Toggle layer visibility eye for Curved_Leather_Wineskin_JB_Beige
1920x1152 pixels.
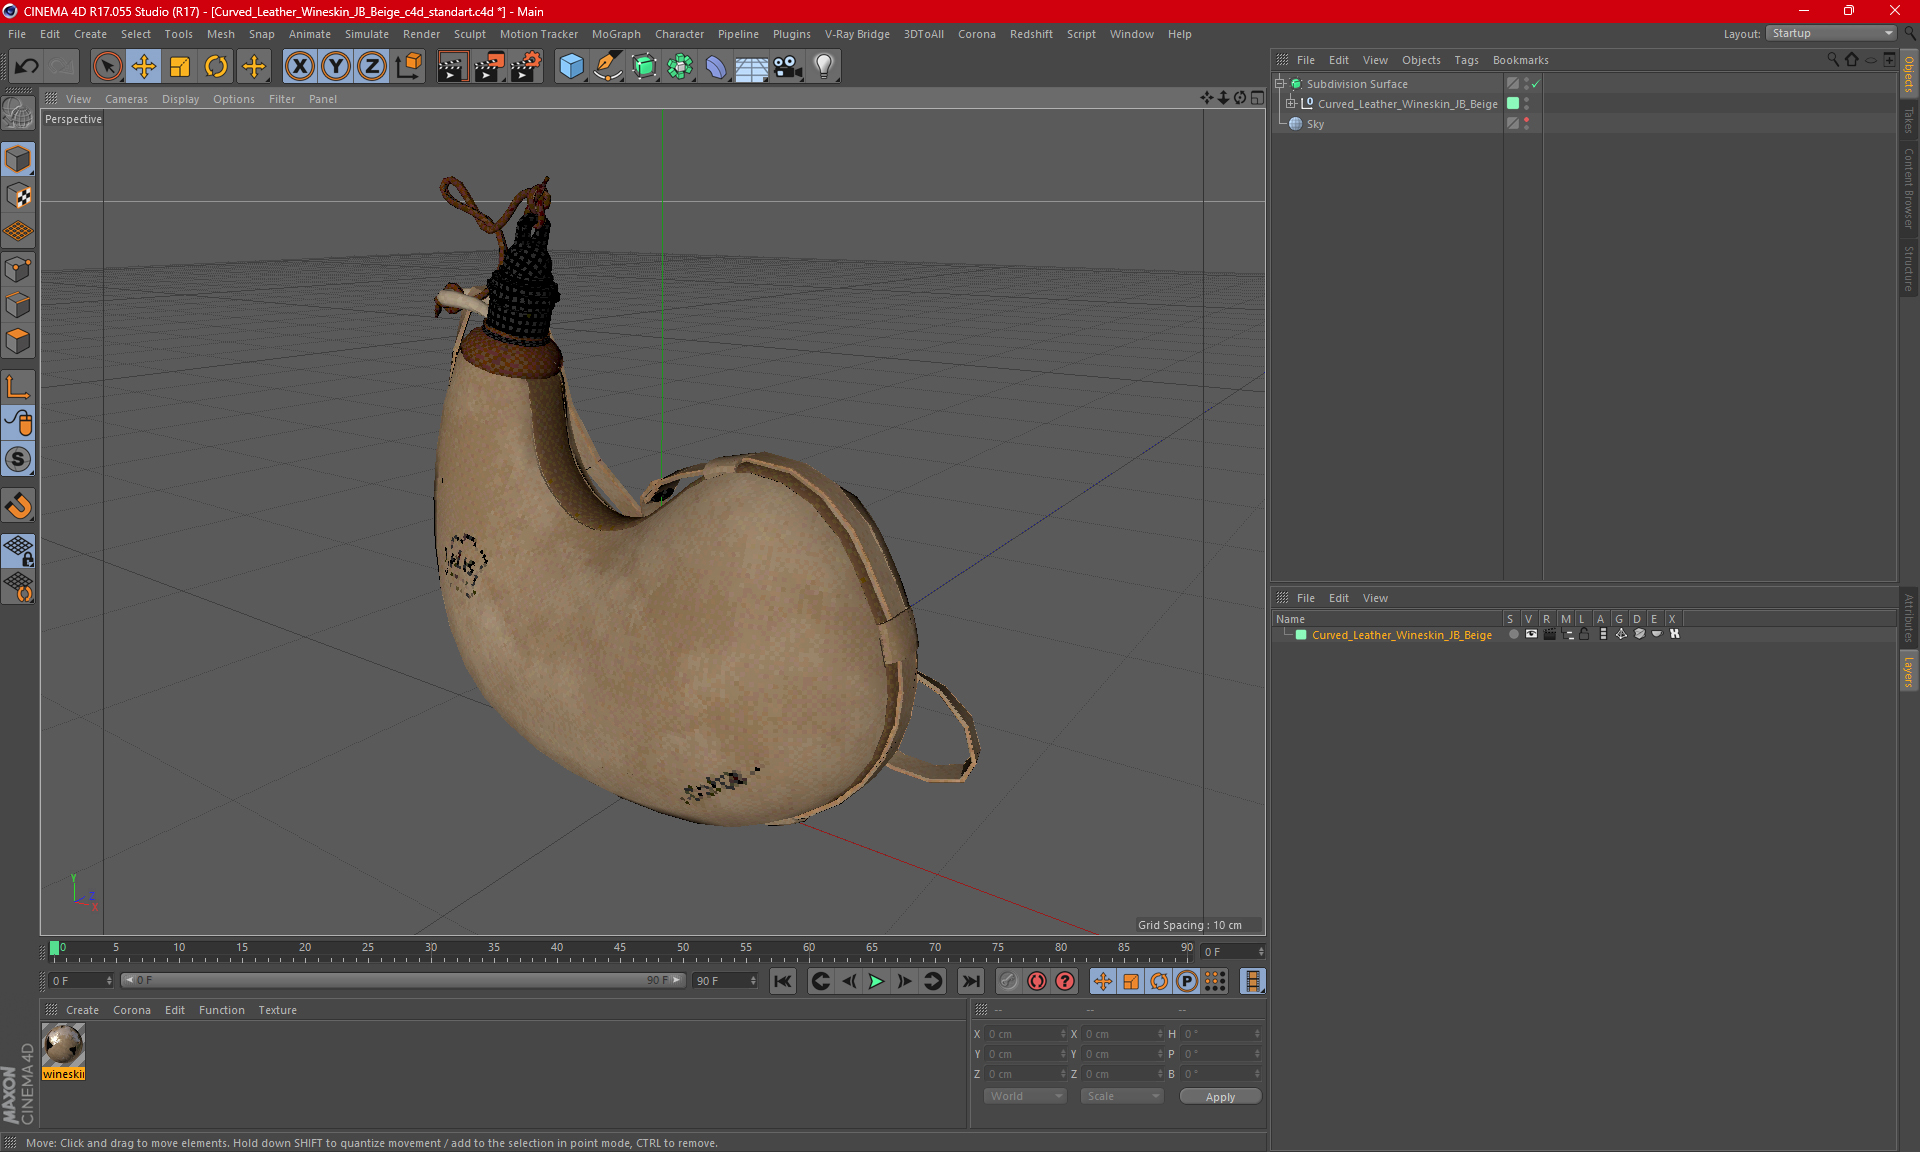[x=1531, y=634]
